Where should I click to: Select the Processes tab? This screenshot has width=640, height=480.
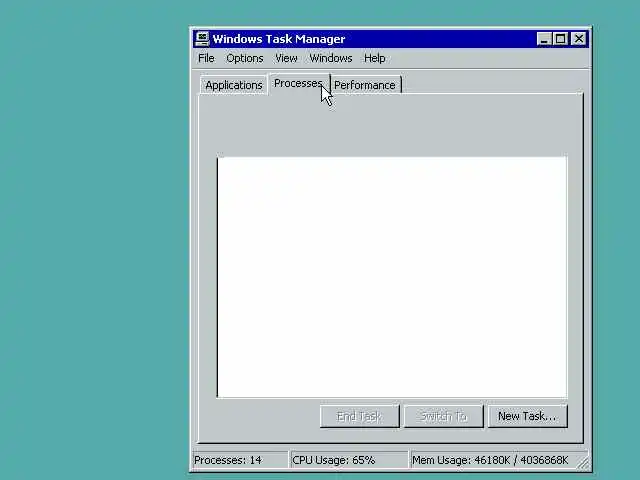tap(298, 84)
